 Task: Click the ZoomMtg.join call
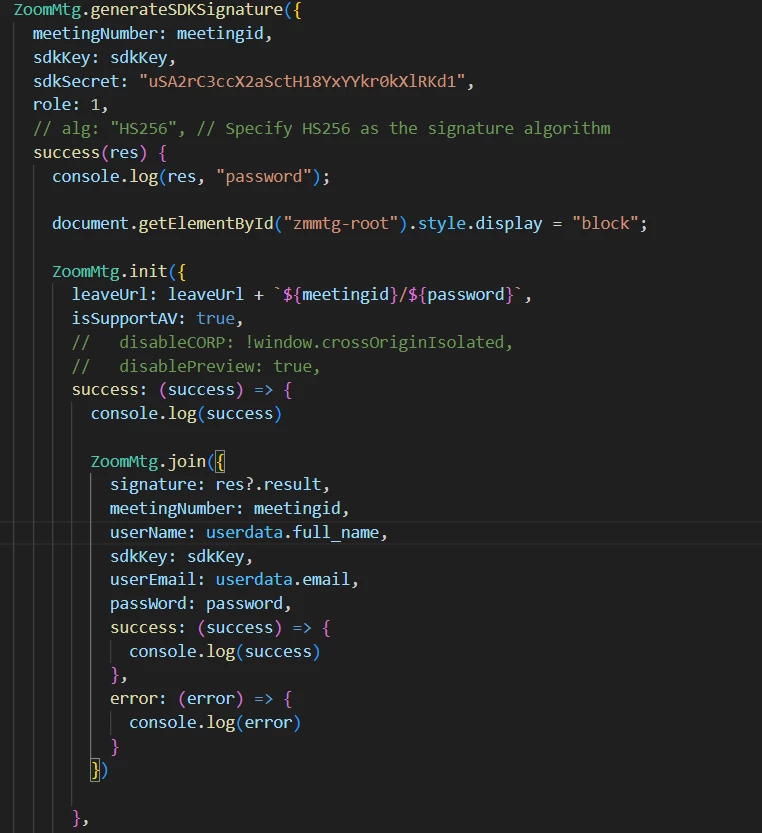[x=158, y=461]
